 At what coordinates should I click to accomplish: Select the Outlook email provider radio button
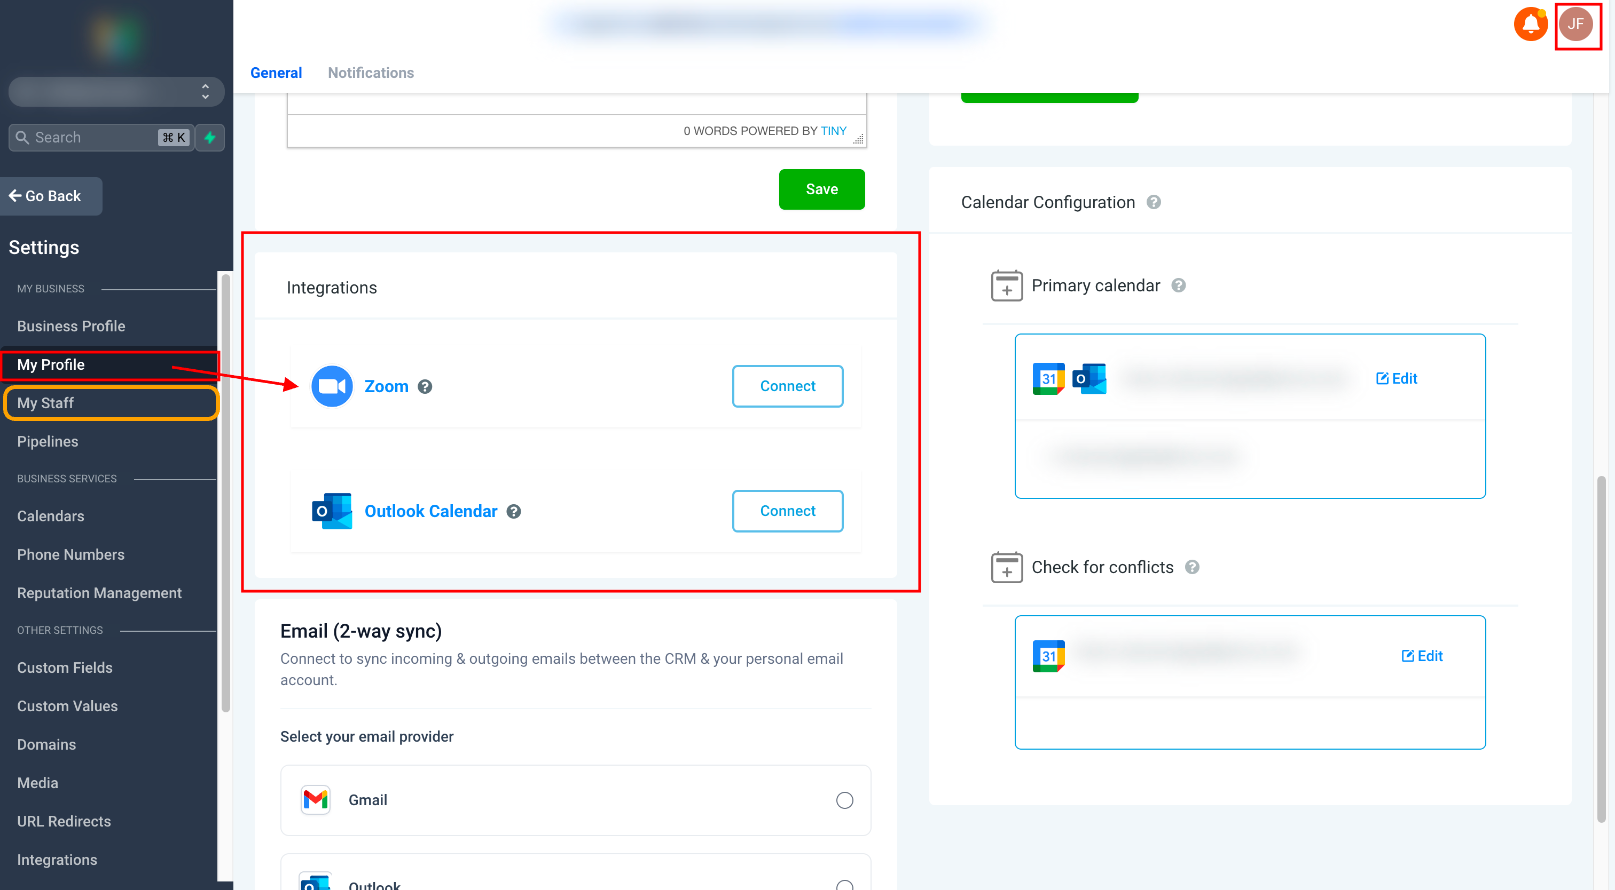(845, 884)
